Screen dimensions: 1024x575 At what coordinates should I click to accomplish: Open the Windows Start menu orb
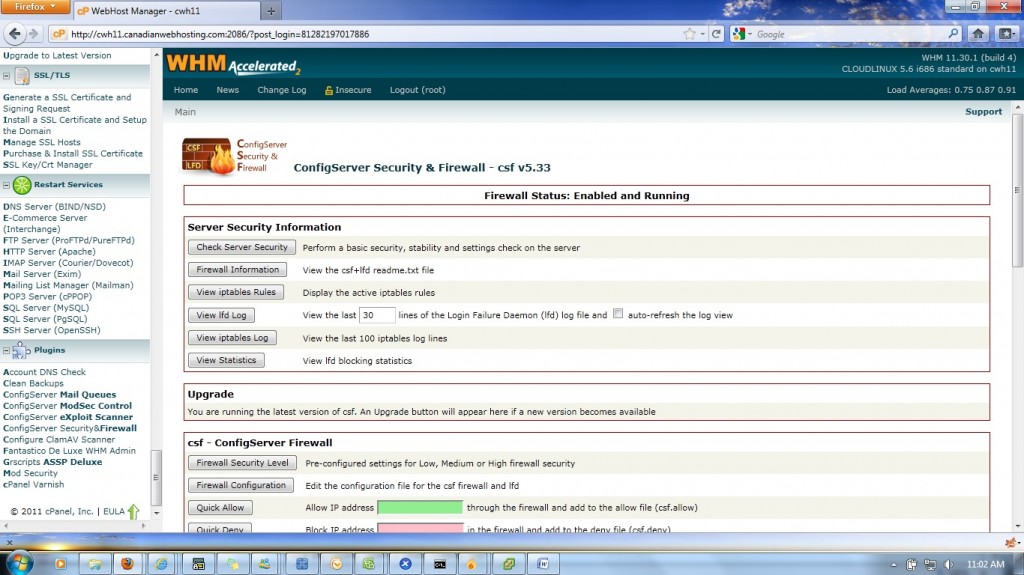coord(20,563)
